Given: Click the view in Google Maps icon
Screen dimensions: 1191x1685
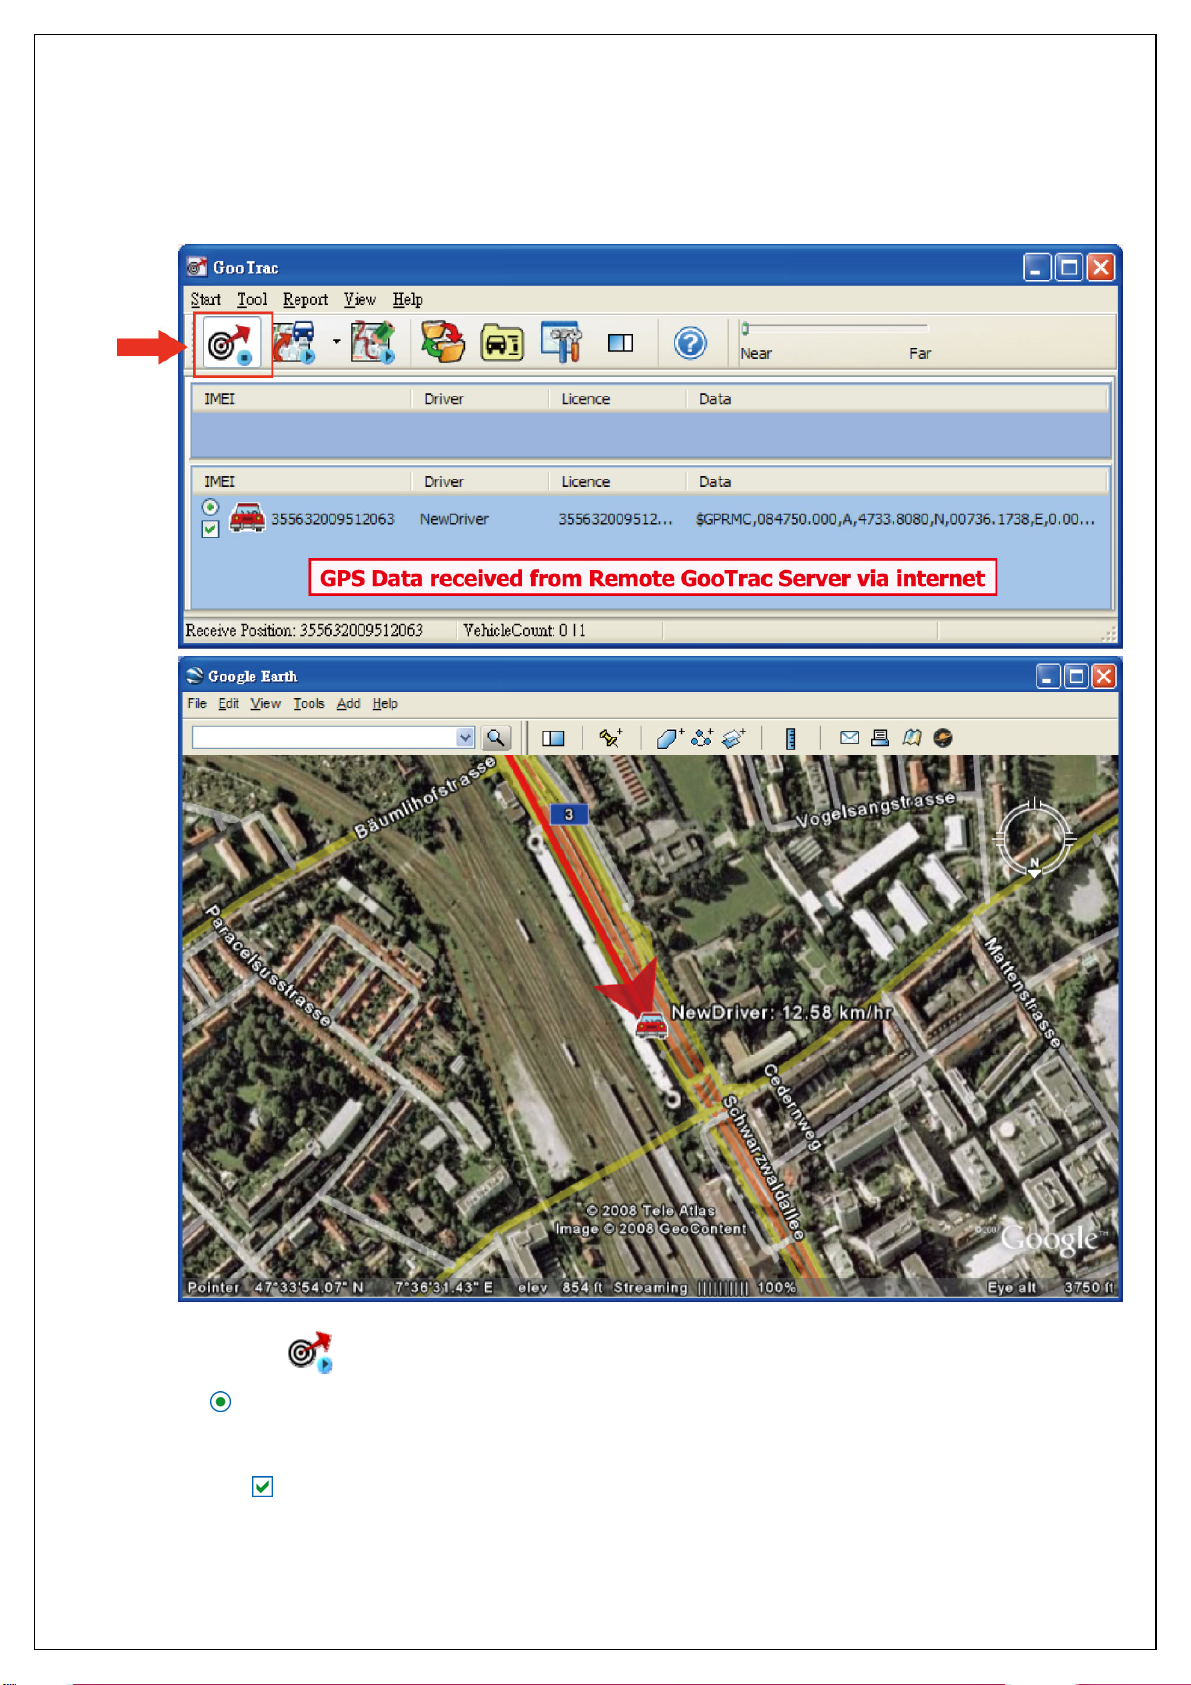Looking at the screenshot, I should coord(911,738).
